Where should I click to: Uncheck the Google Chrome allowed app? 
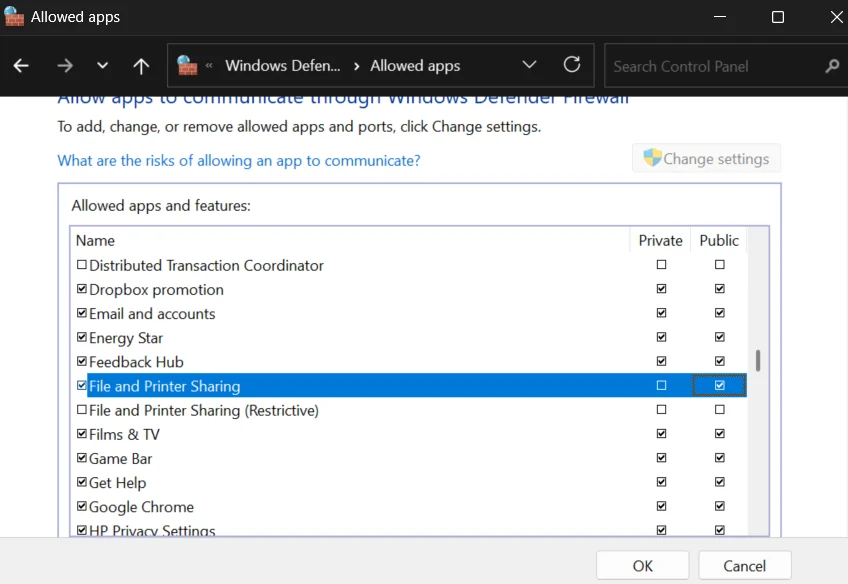pyautogui.click(x=82, y=507)
